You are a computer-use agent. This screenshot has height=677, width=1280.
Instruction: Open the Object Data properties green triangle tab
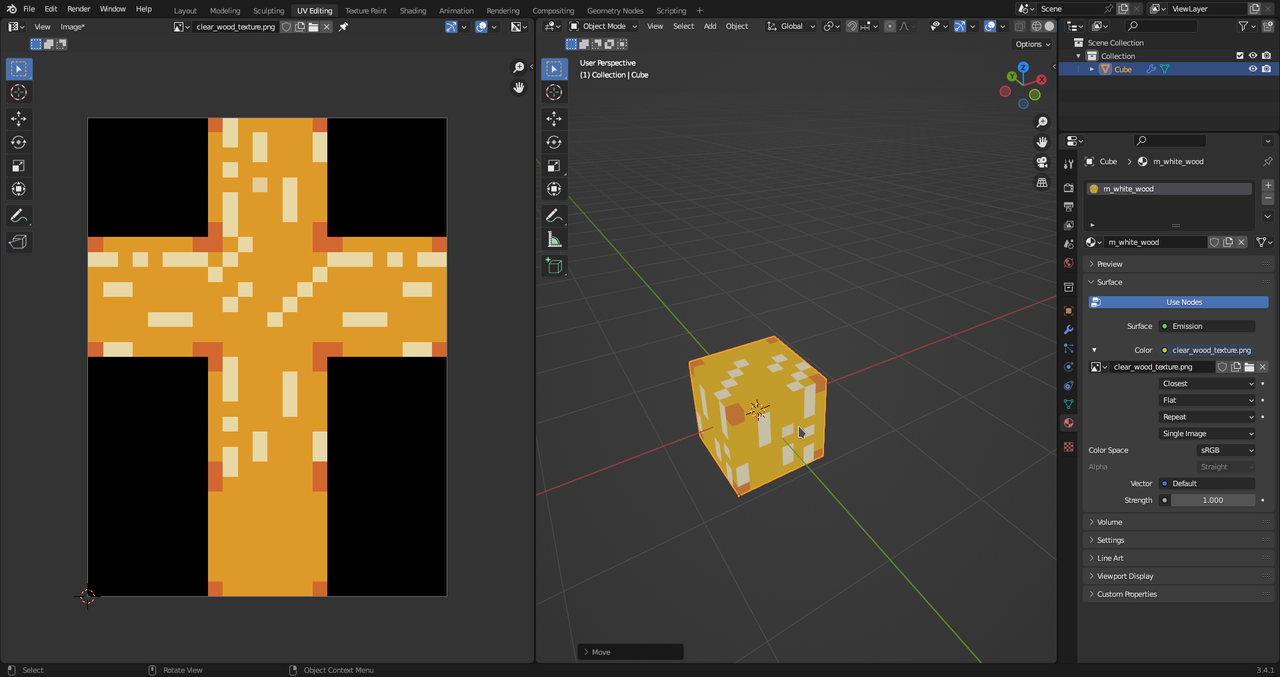point(1068,404)
